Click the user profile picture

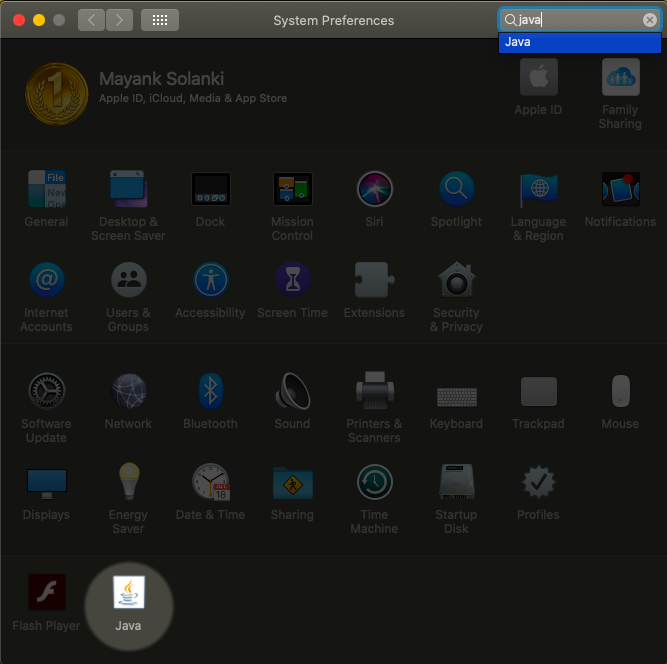[54, 93]
